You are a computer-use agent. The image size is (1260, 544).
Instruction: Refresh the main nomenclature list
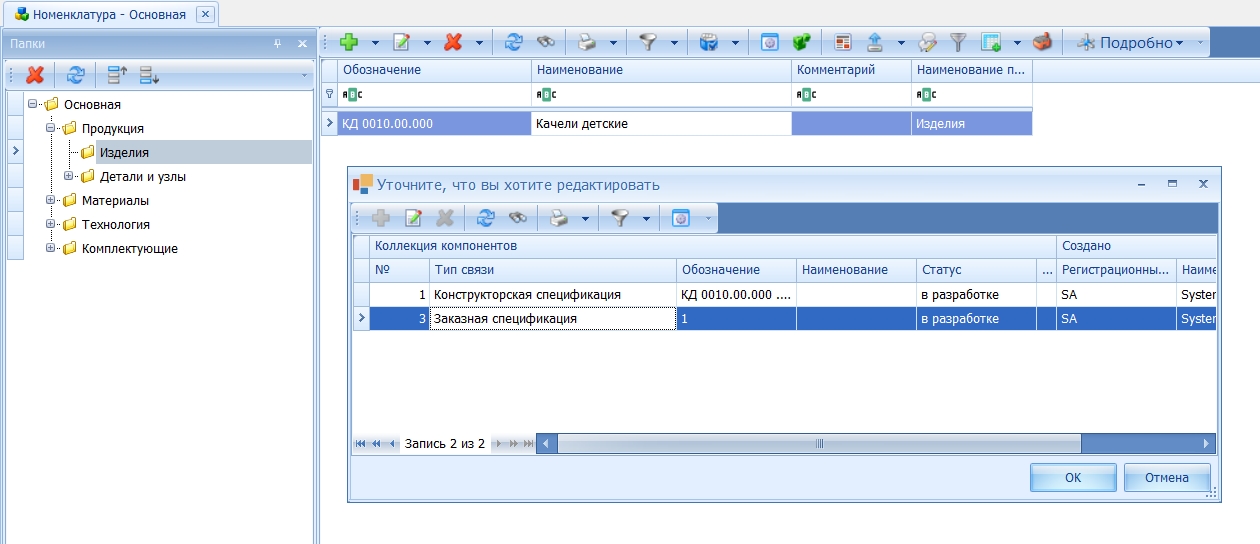point(513,42)
